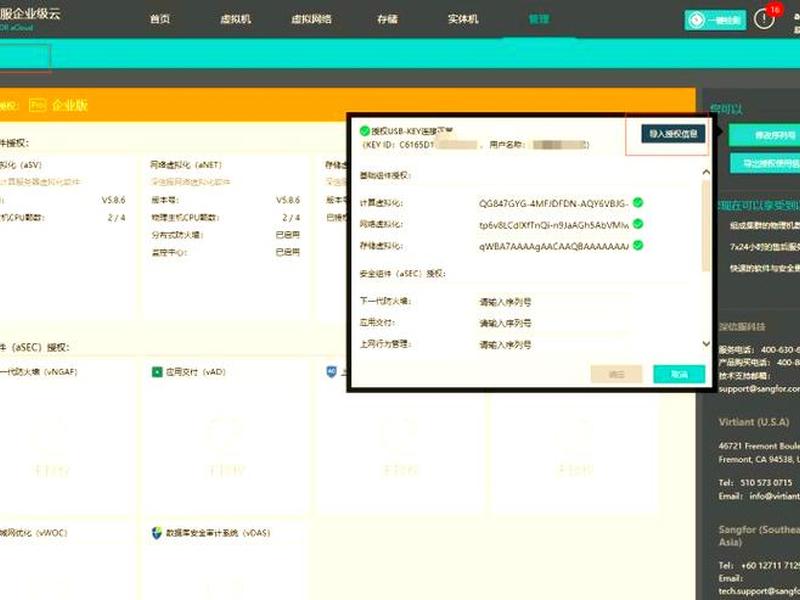Go to the 存储 storage tab

click(x=387, y=19)
